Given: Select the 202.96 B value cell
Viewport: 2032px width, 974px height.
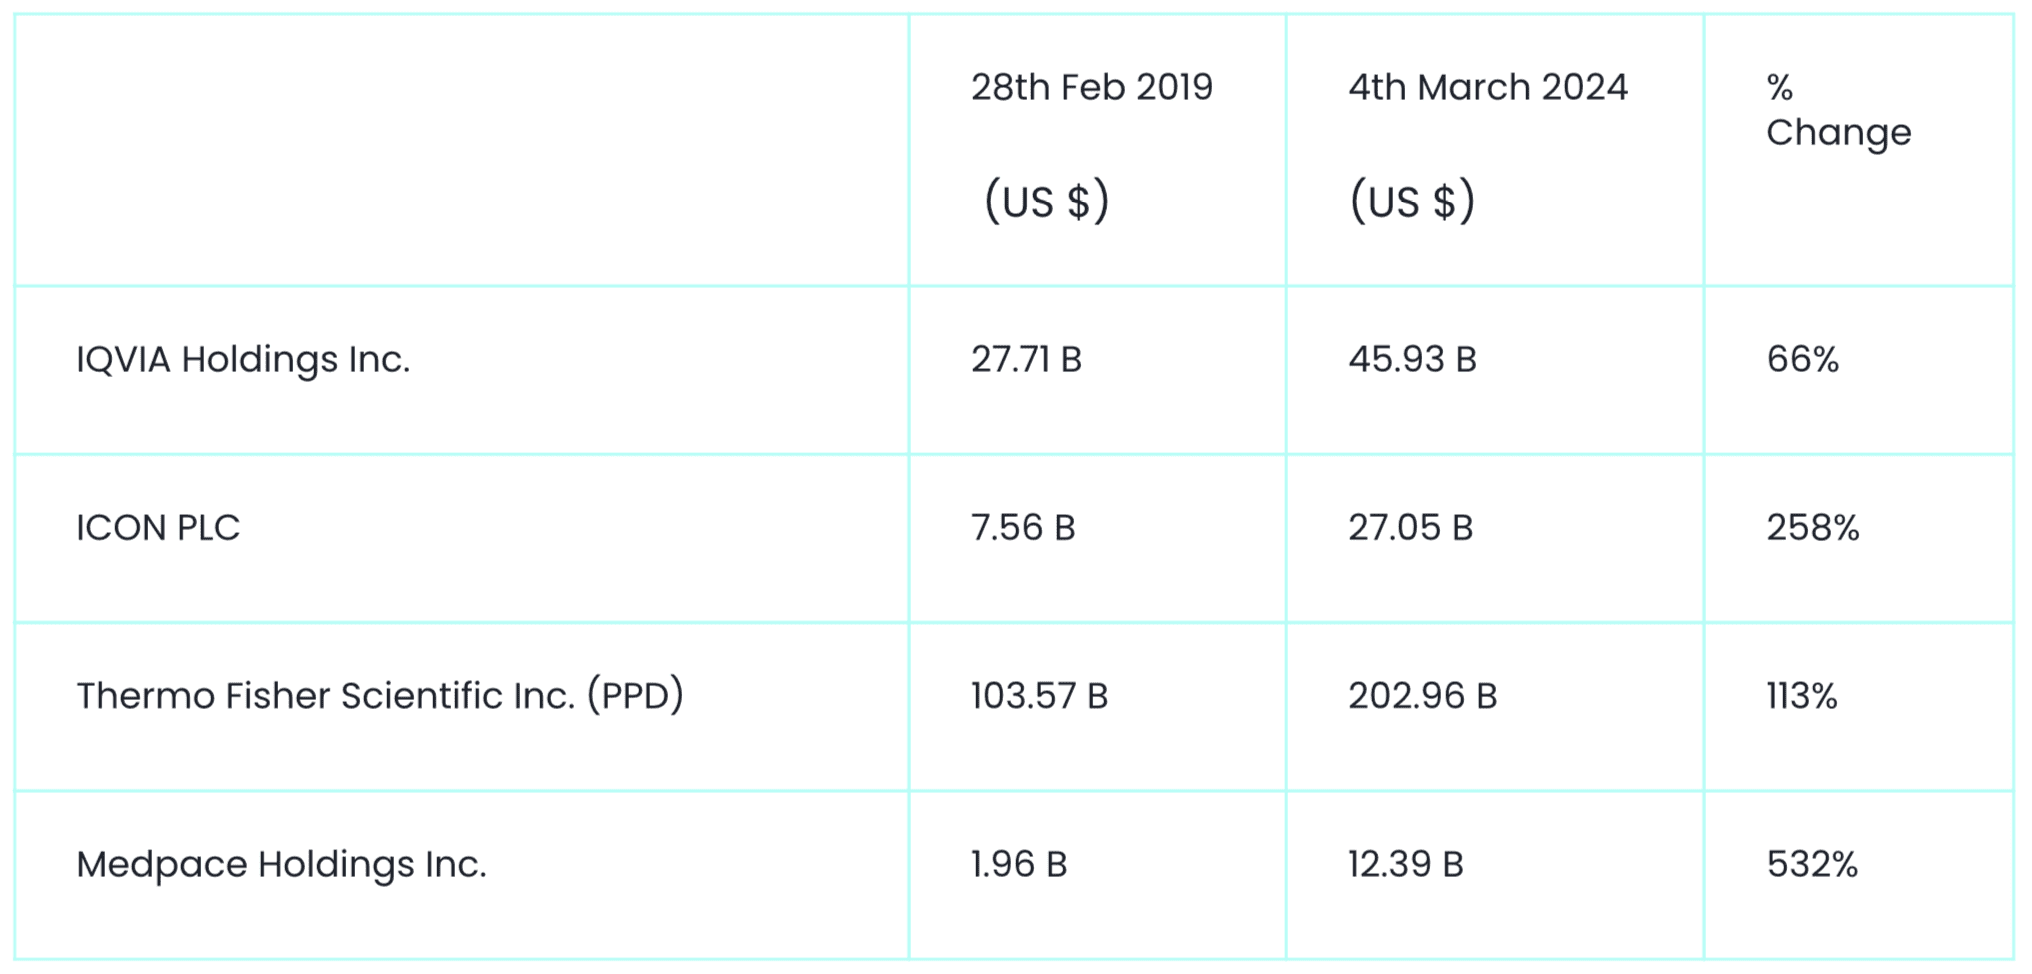Looking at the screenshot, I should click(x=1422, y=696).
